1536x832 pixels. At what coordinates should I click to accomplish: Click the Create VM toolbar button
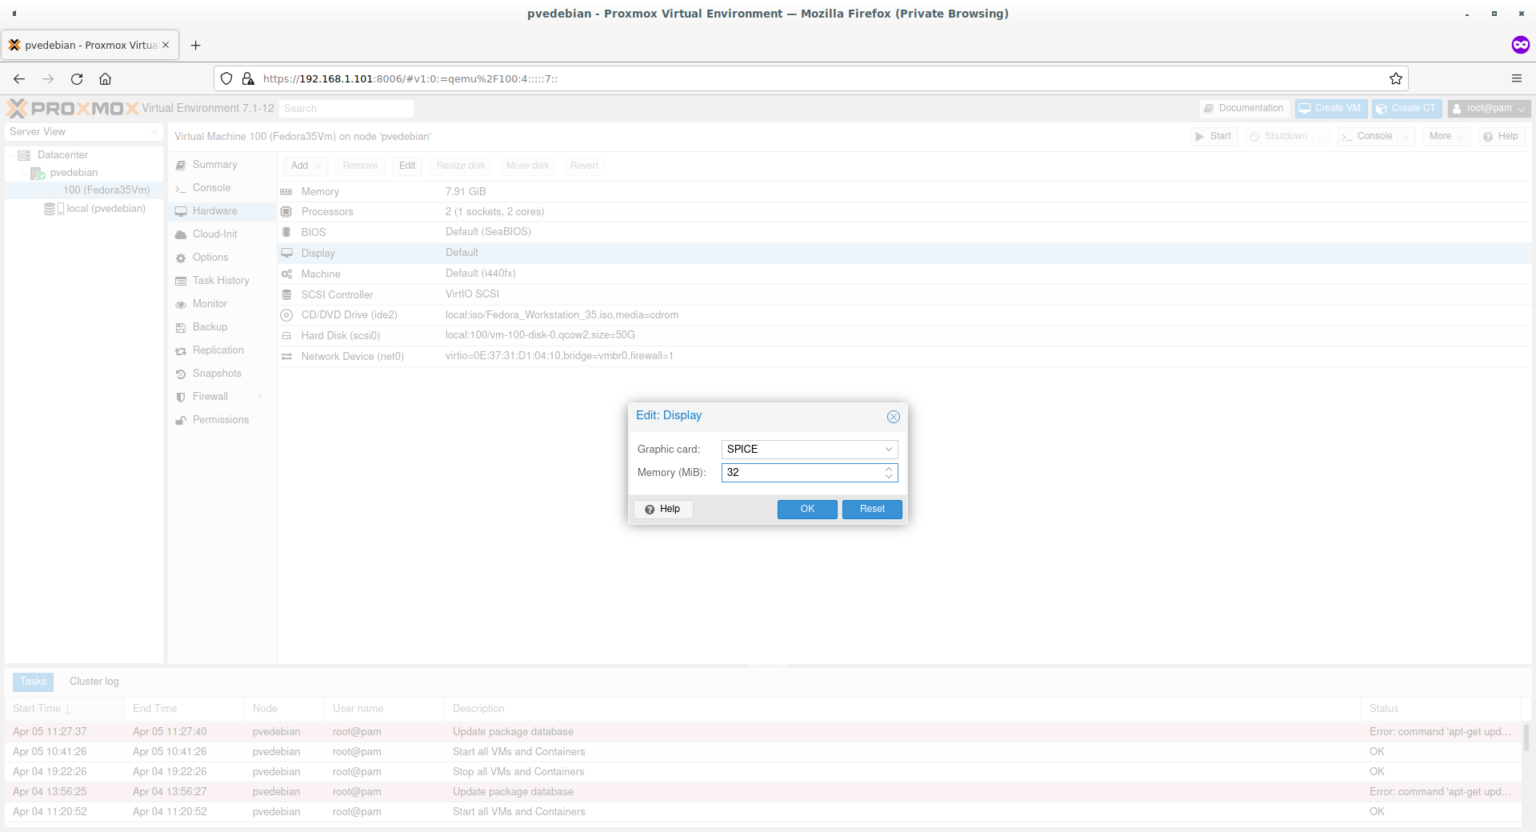(x=1330, y=108)
